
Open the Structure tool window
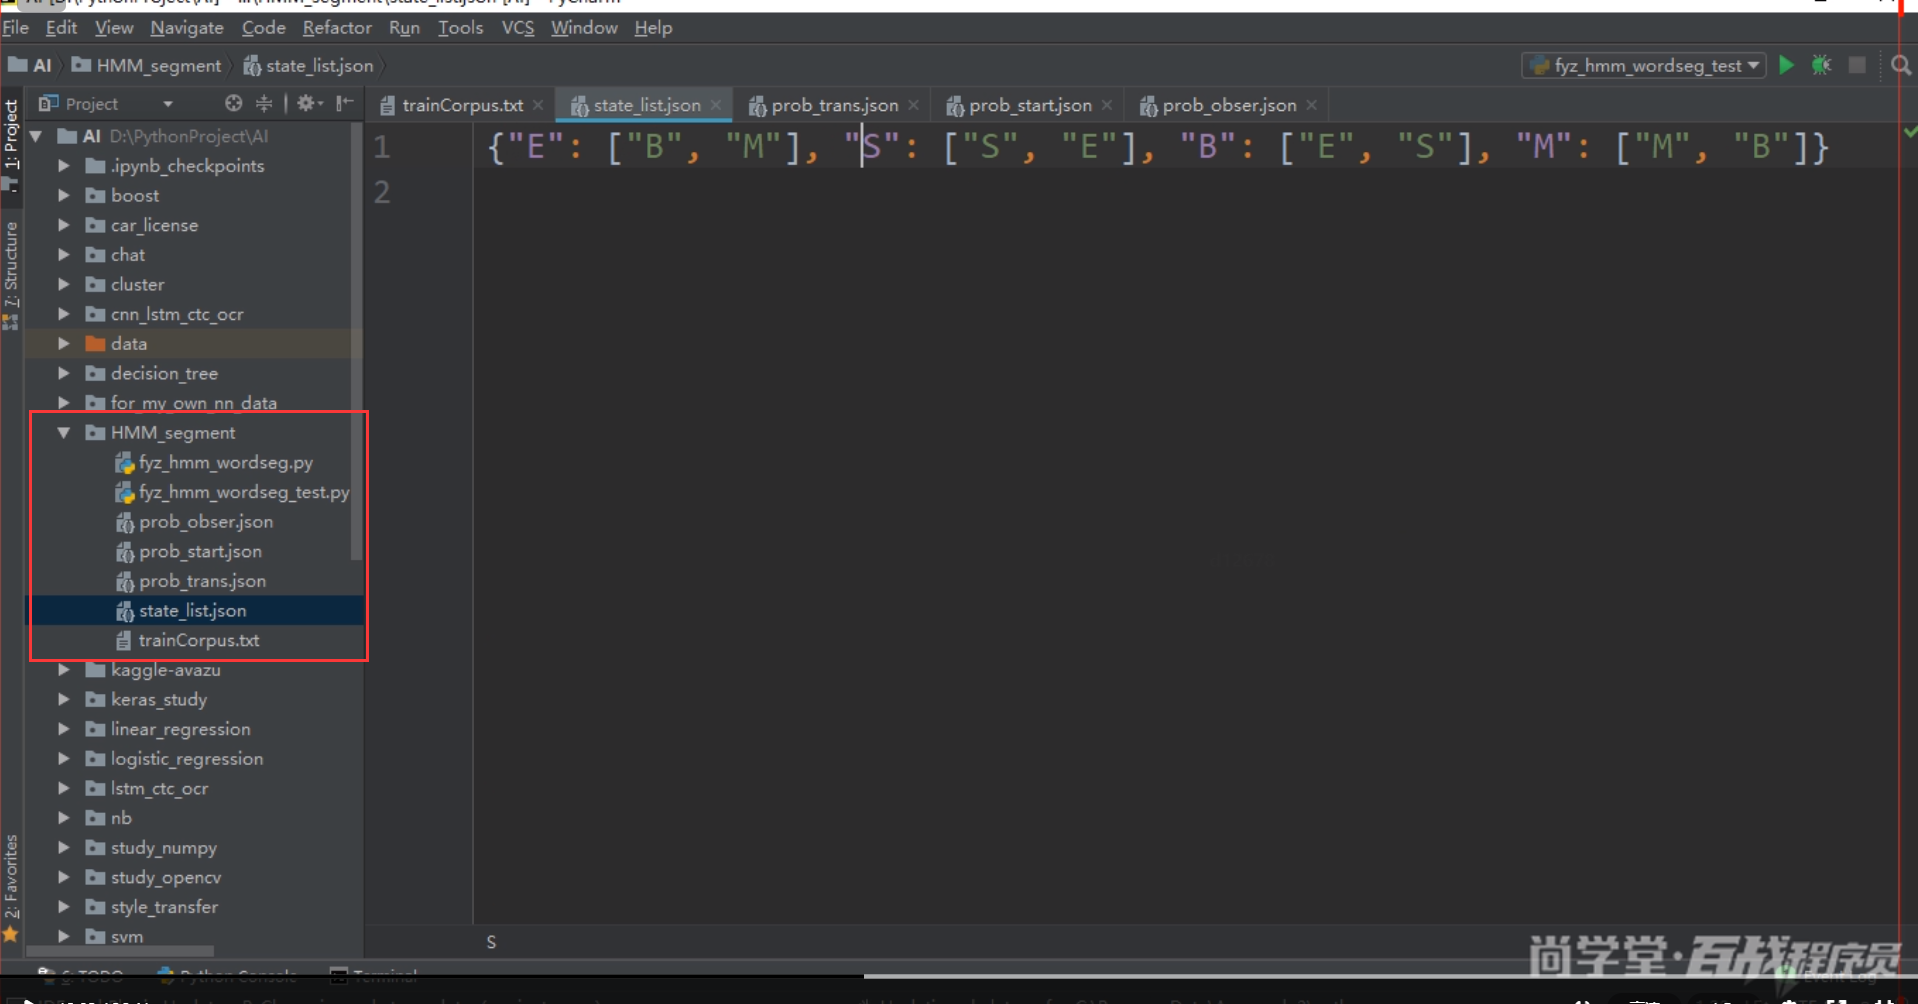point(11,274)
